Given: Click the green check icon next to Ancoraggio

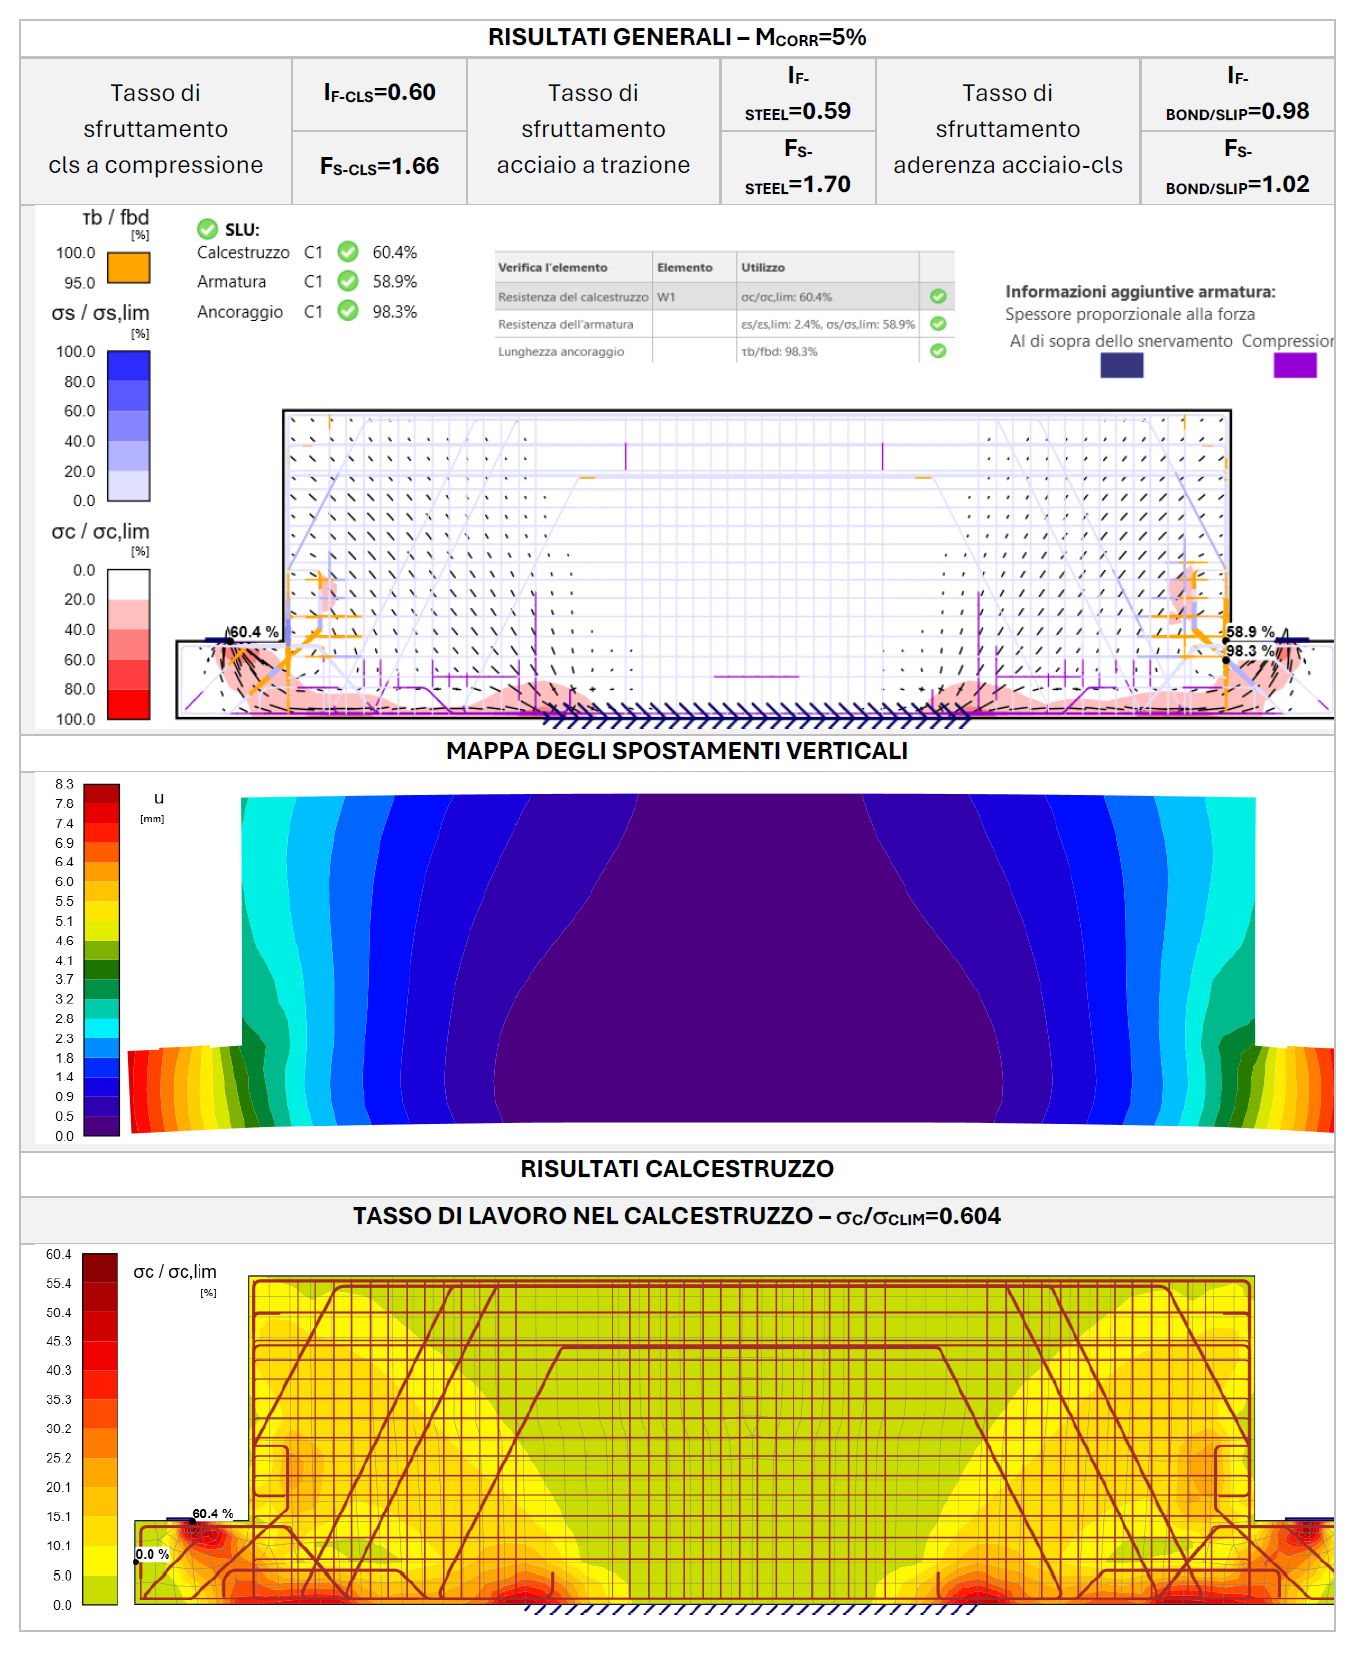Looking at the screenshot, I should coord(348,311).
